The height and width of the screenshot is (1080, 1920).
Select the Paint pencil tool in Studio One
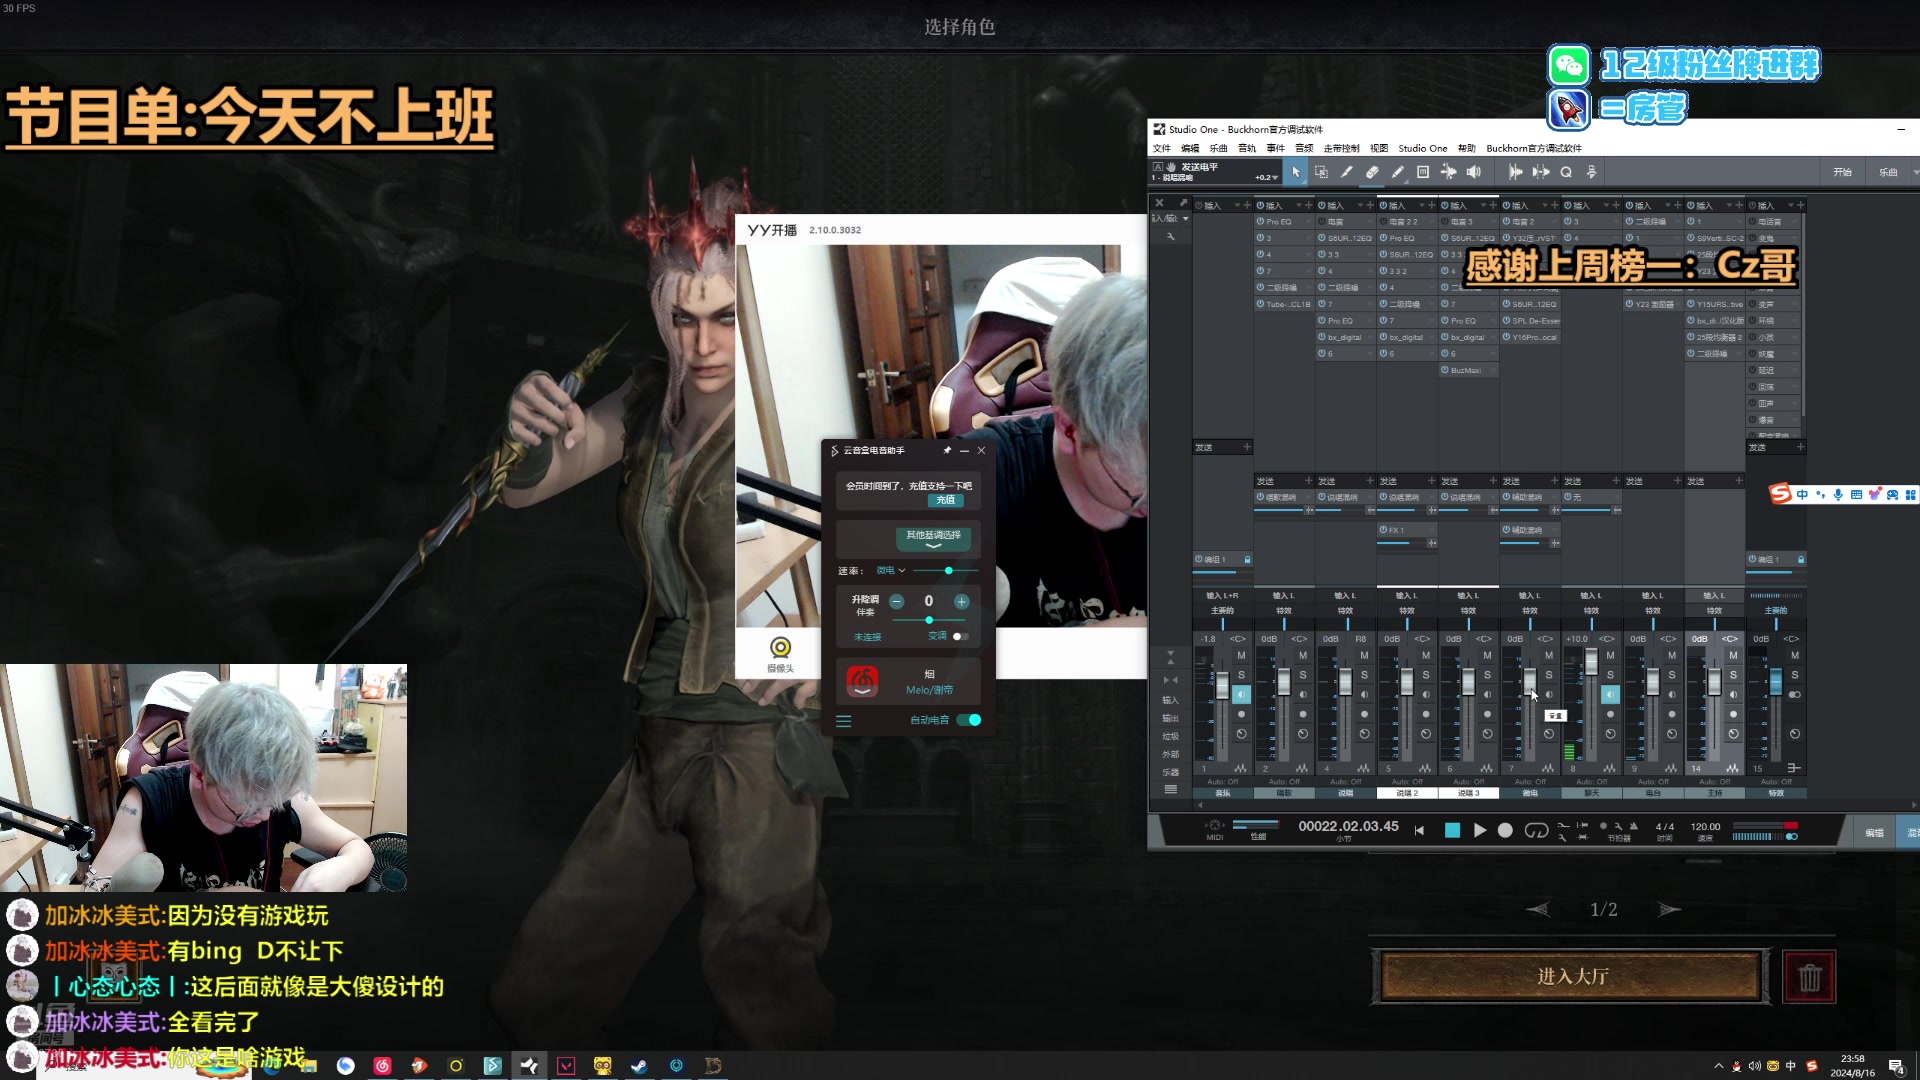(1398, 172)
